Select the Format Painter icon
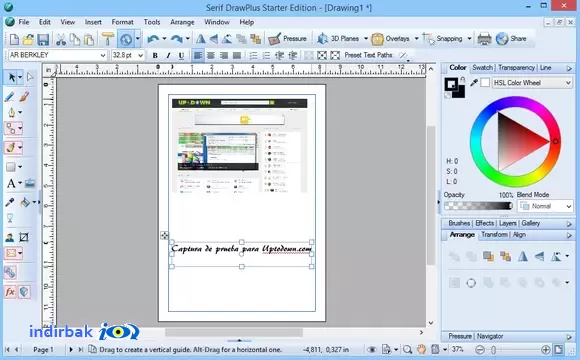The image size is (580, 360). [x=108, y=39]
